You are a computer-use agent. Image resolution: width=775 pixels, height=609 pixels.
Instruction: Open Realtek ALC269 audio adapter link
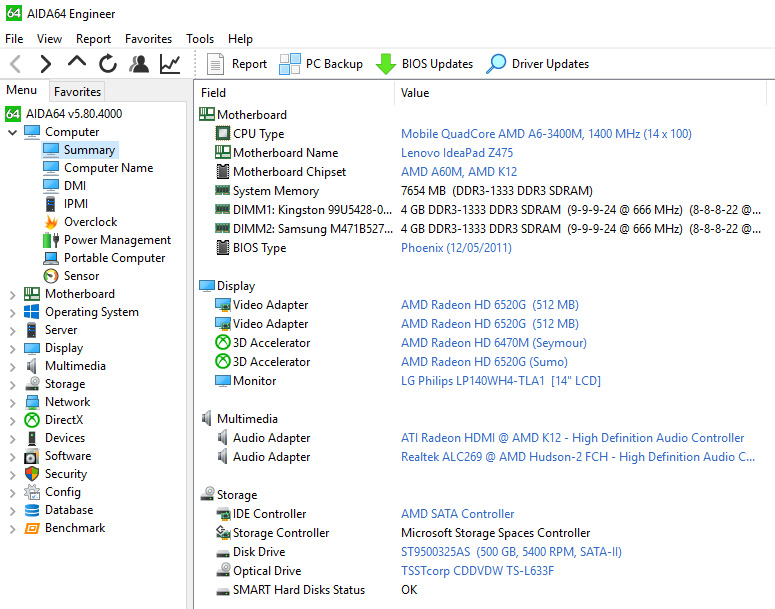[x=578, y=457]
